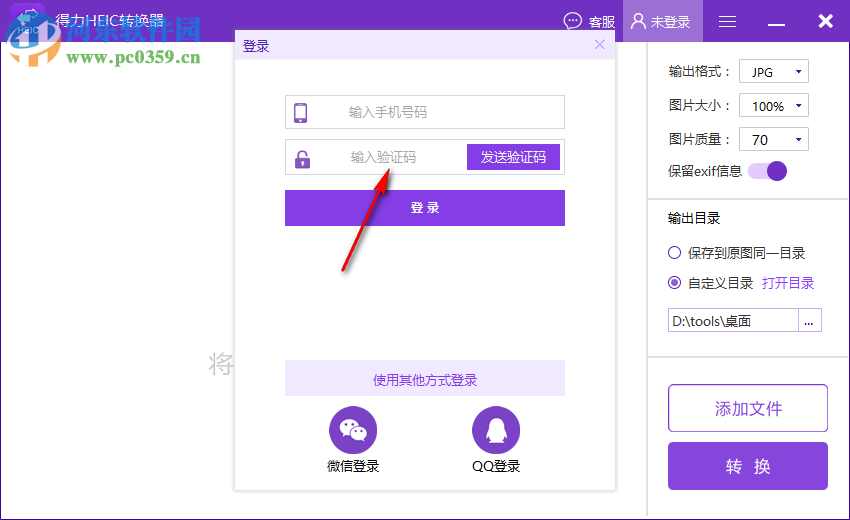Click the 转换 convert button
850x520 pixels.
(x=748, y=466)
